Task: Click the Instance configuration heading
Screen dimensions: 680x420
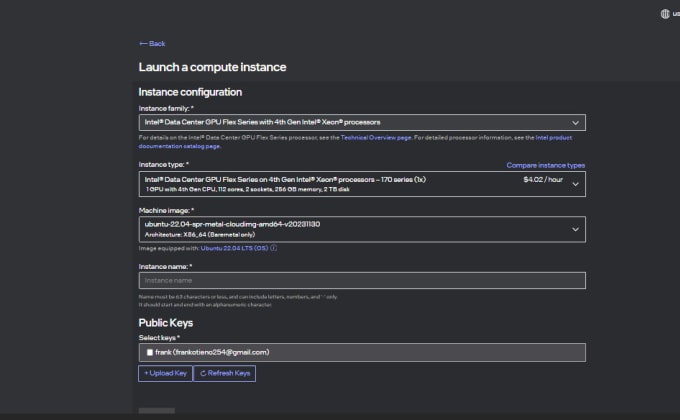Action: click(x=190, y=92)
